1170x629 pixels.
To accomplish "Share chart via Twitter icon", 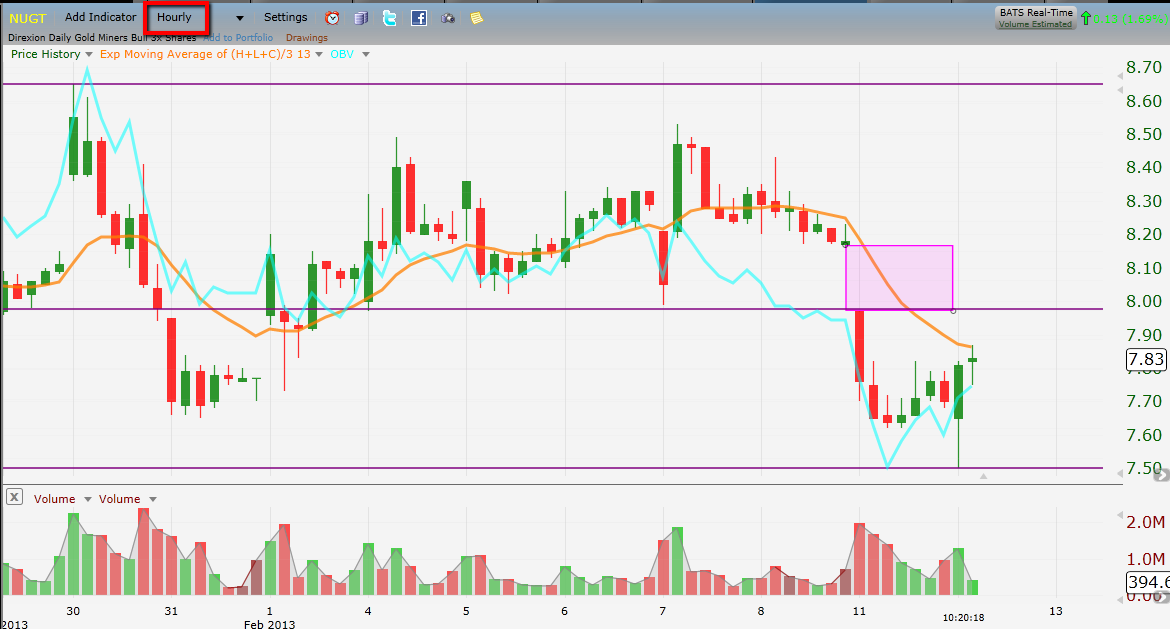I will click(390, 18).
